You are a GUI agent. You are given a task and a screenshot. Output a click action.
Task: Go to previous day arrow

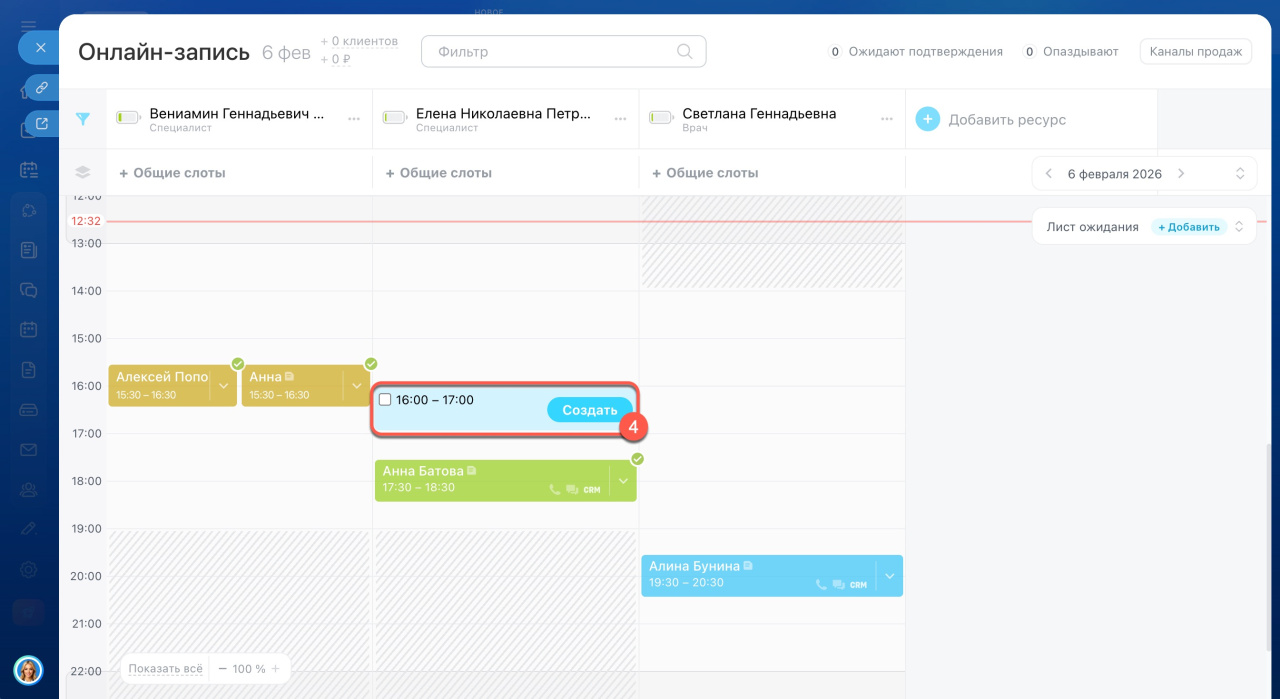tap(1049, 173)
